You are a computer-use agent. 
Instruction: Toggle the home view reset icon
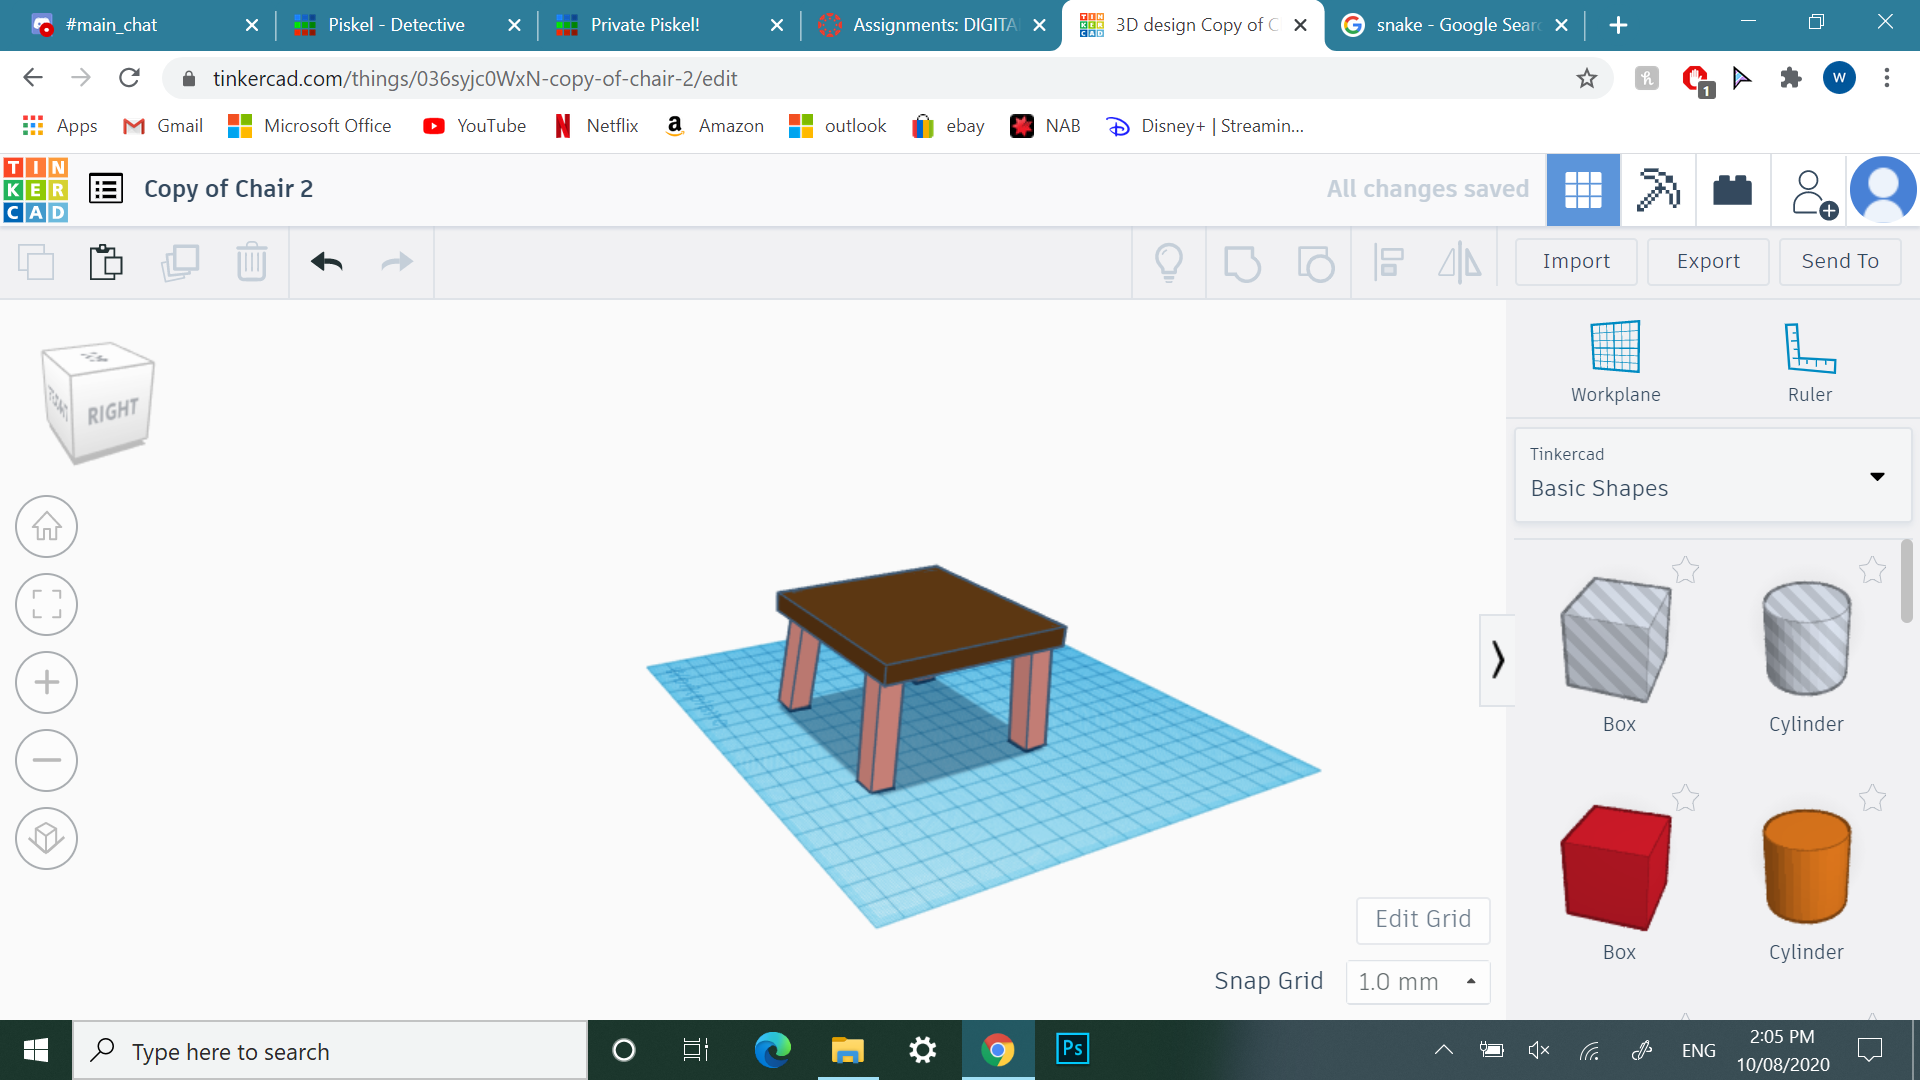coord(44,527)
